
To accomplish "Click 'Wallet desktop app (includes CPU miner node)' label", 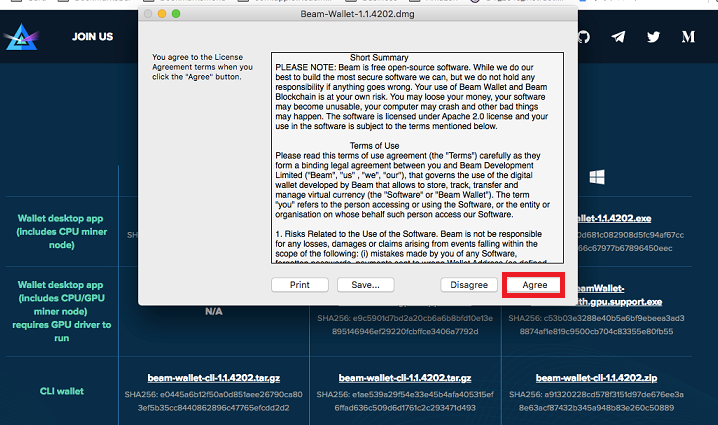I will pos(62,232).
